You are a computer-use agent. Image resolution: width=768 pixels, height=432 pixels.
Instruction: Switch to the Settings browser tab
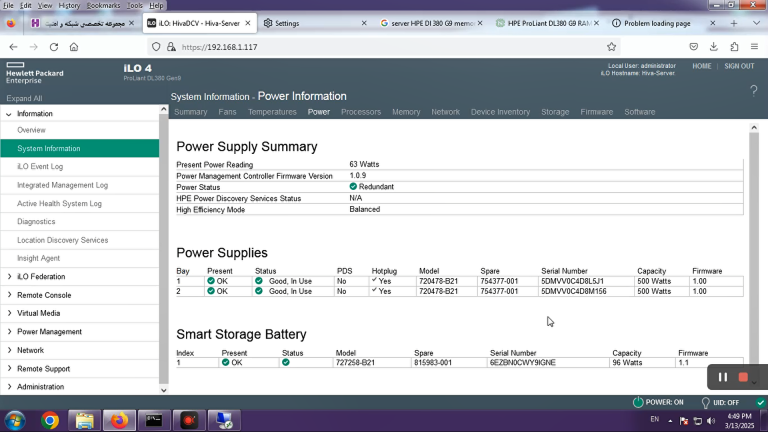pos(287,23)
